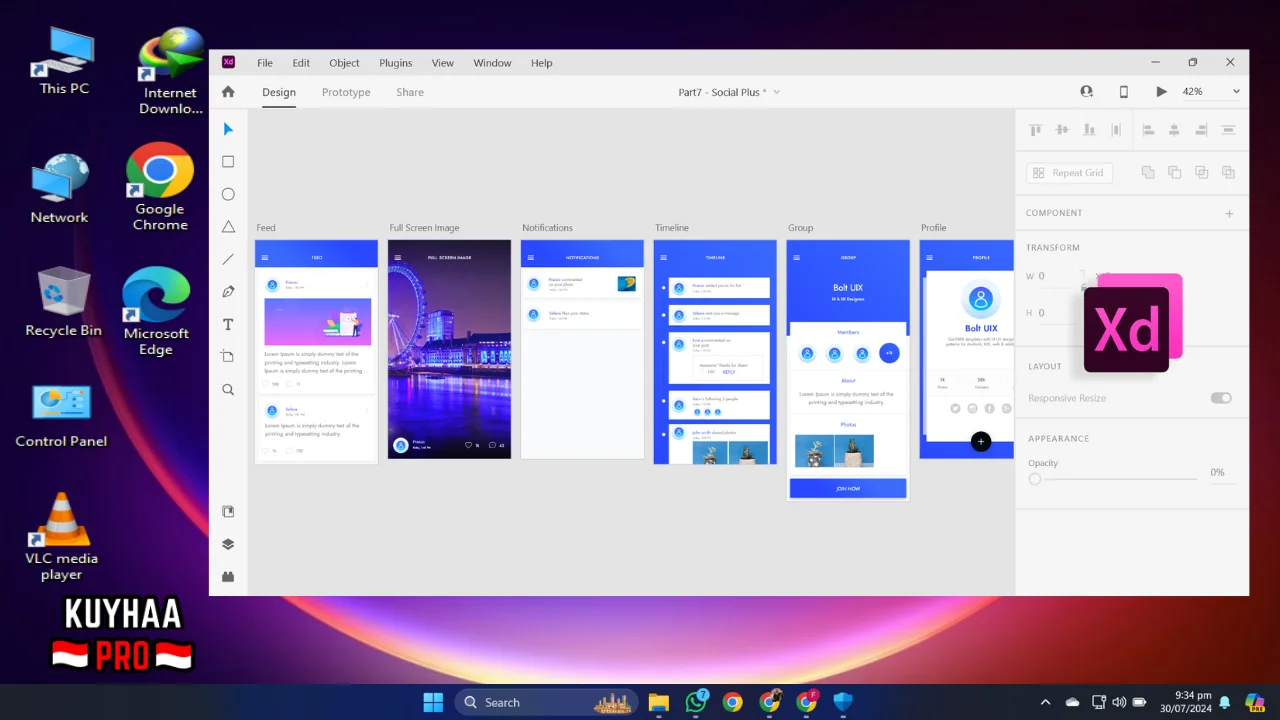Open the Libraries panel icon
This screenshot has width=1280, height=720.
(228, 512)
